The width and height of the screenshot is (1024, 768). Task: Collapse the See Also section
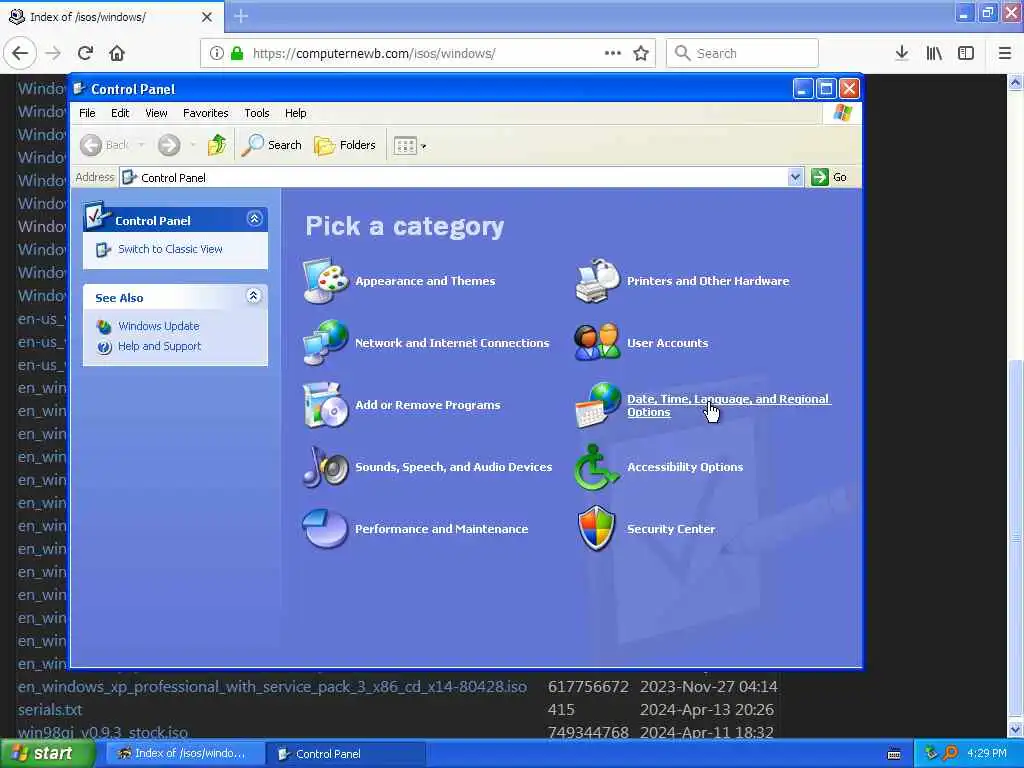(253, 296)
